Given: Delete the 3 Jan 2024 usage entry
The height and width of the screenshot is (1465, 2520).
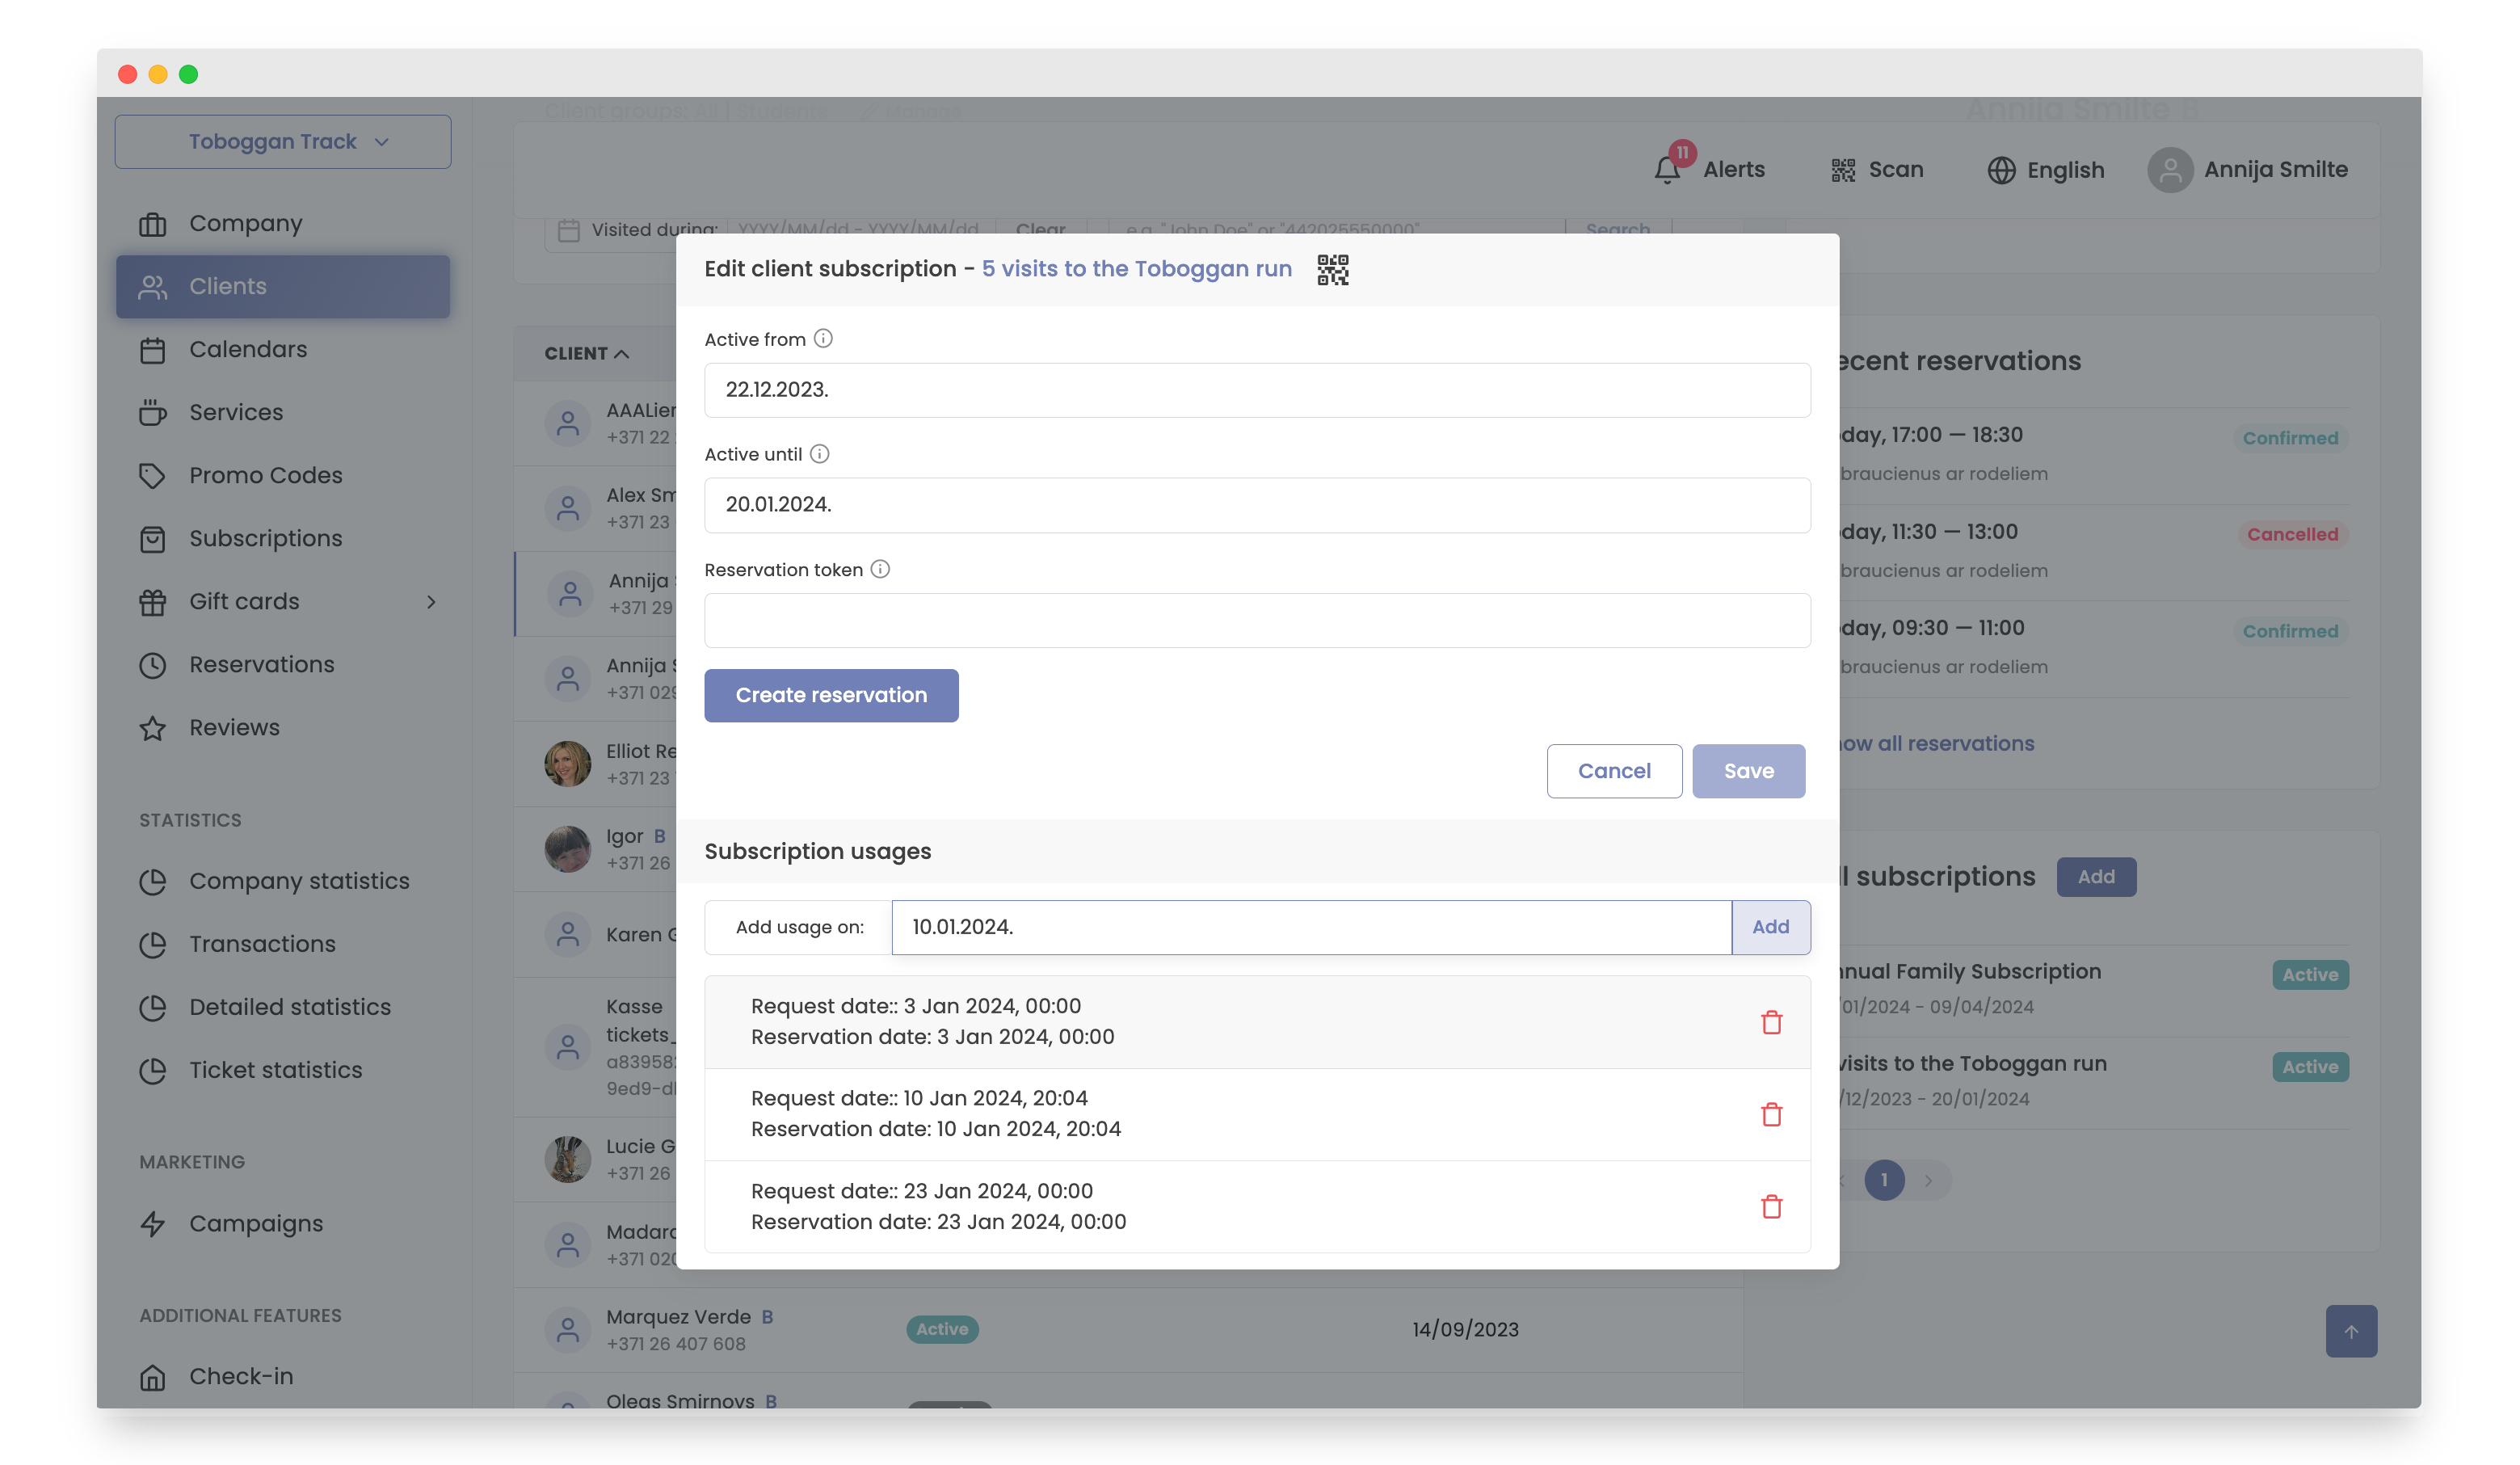Looking at the screenshot, I should click(1771, 1022).
